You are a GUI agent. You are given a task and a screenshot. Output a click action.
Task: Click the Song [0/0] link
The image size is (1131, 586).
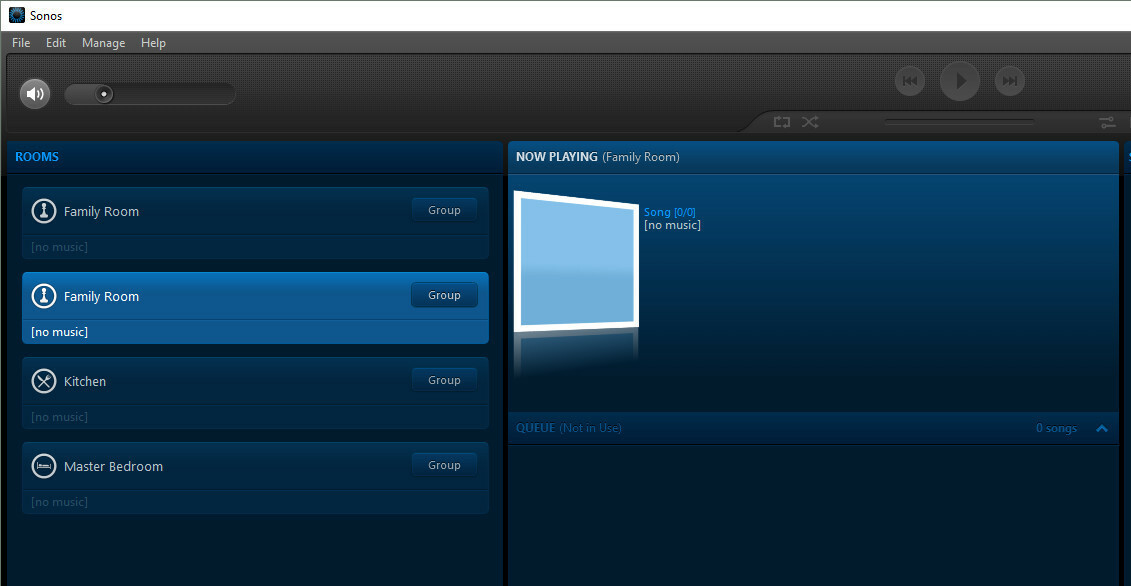(669, 211)
